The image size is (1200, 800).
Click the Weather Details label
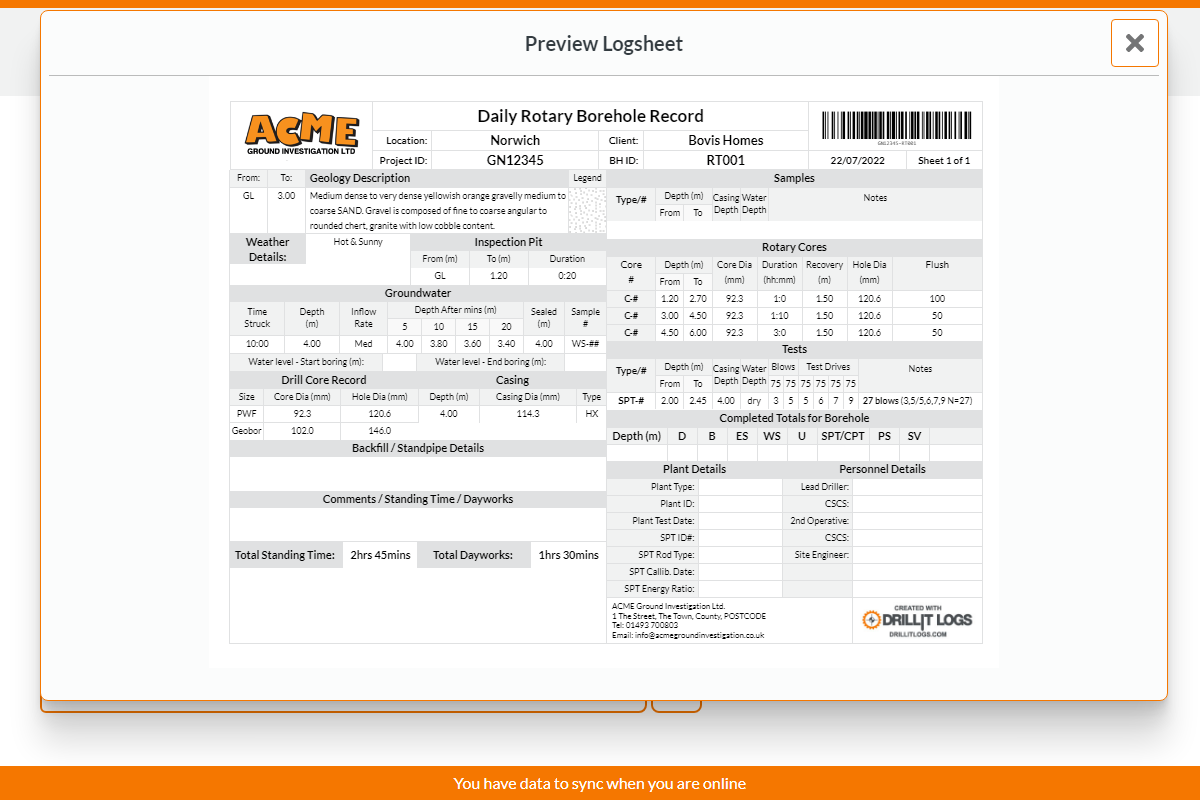point(267,249)
